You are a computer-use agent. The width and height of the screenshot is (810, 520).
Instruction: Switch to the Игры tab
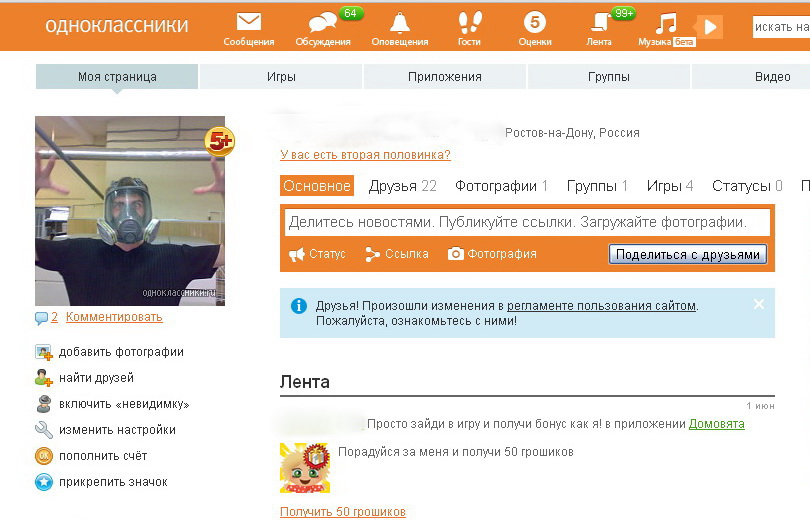click(x=281, y=77)
